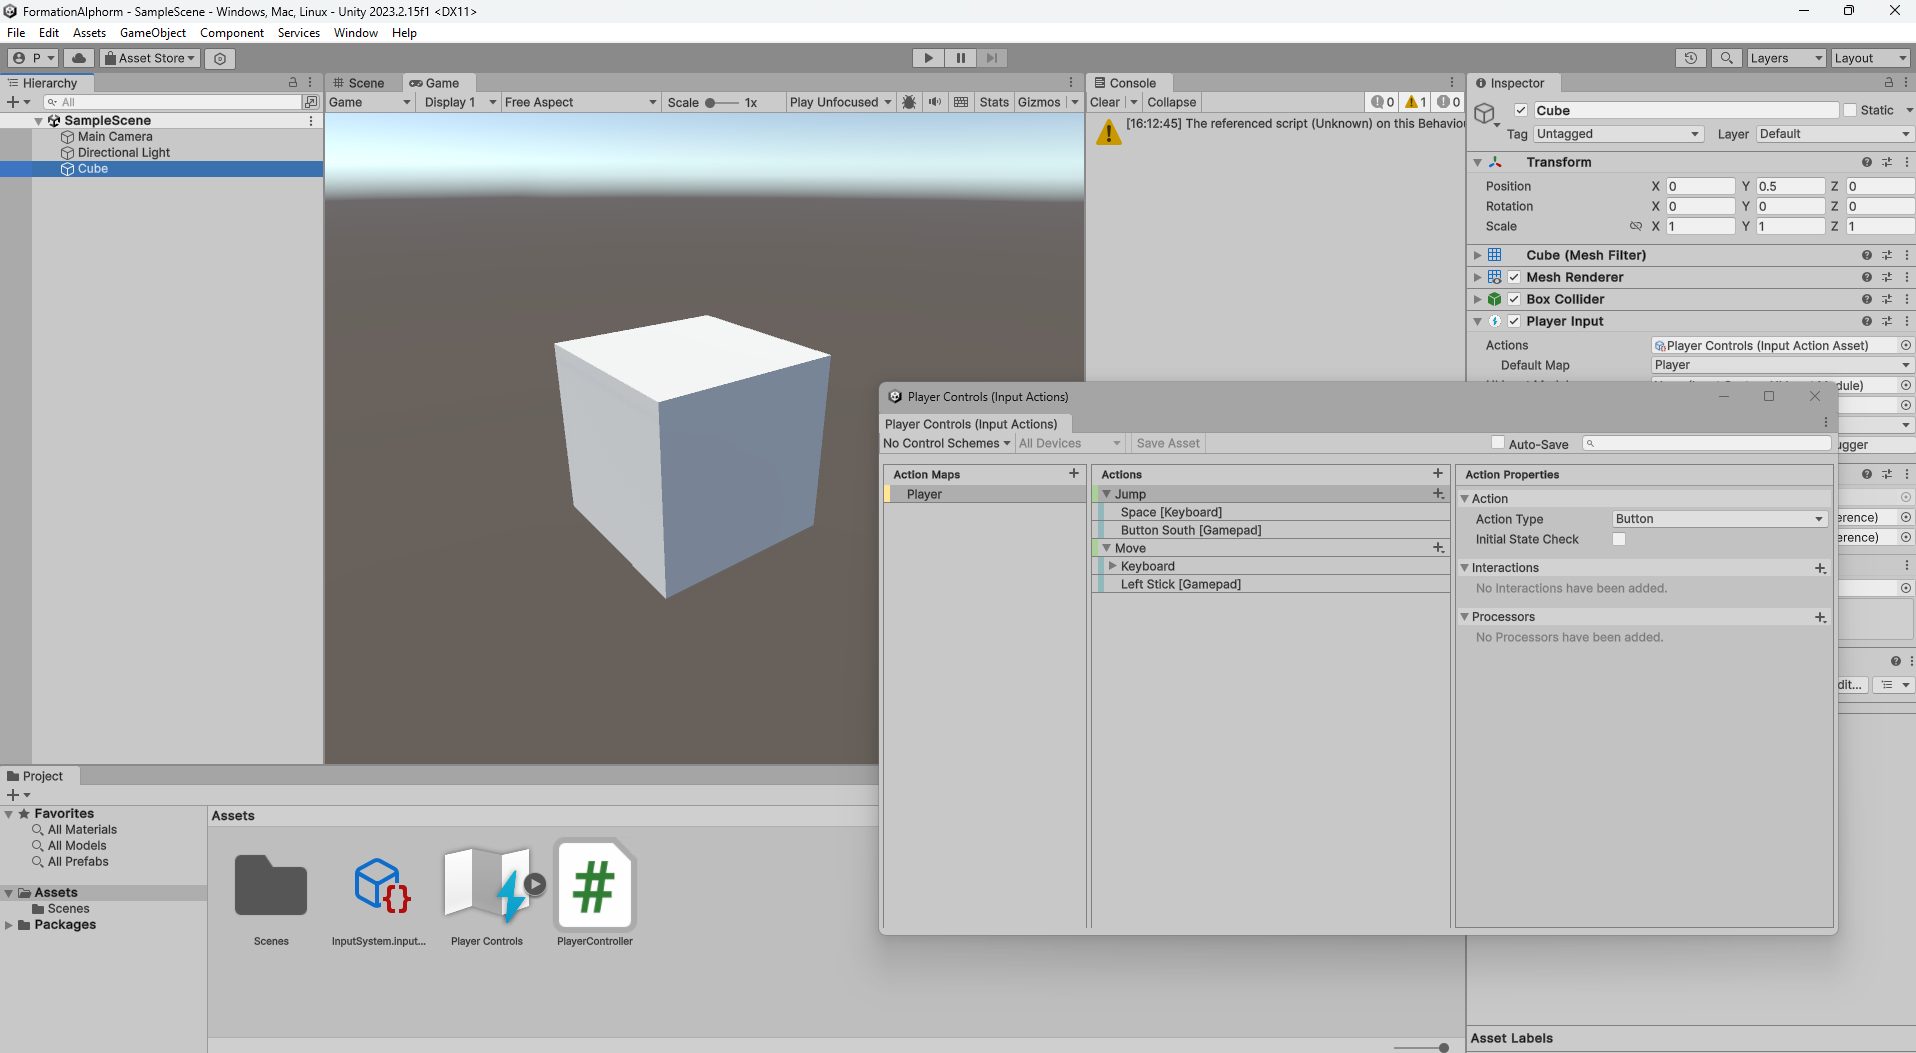
Task: Disable the Mesh Renderer component checkbox
Action: tap(1513, 277)
